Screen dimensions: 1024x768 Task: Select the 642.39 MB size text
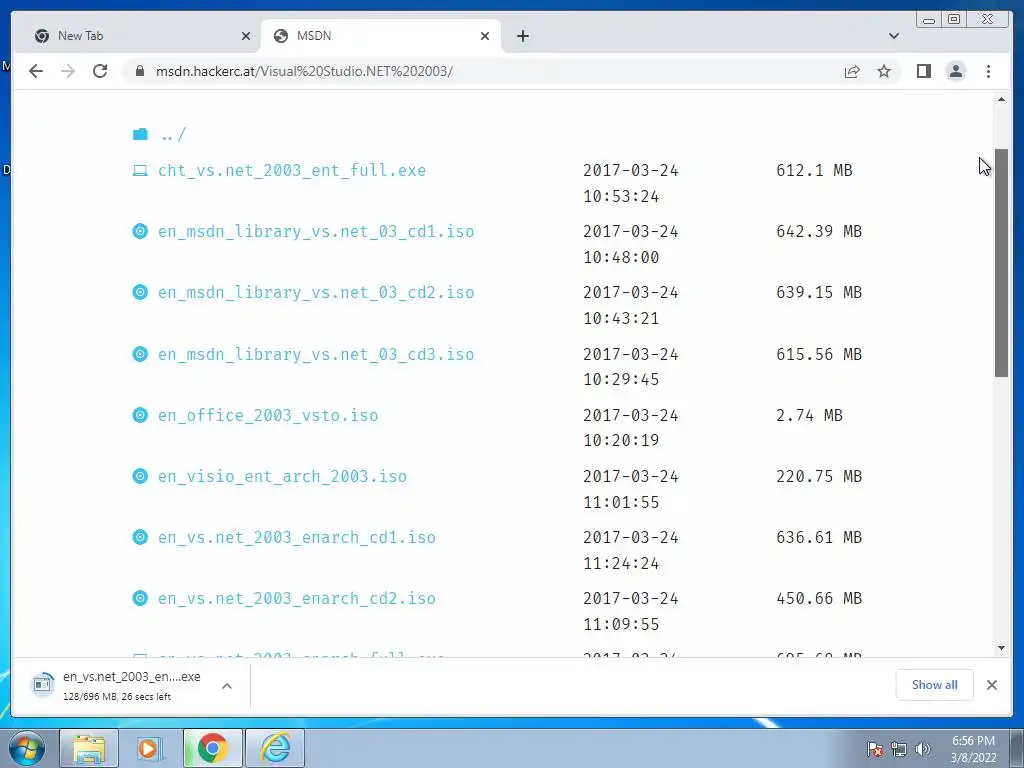[819, 232]
